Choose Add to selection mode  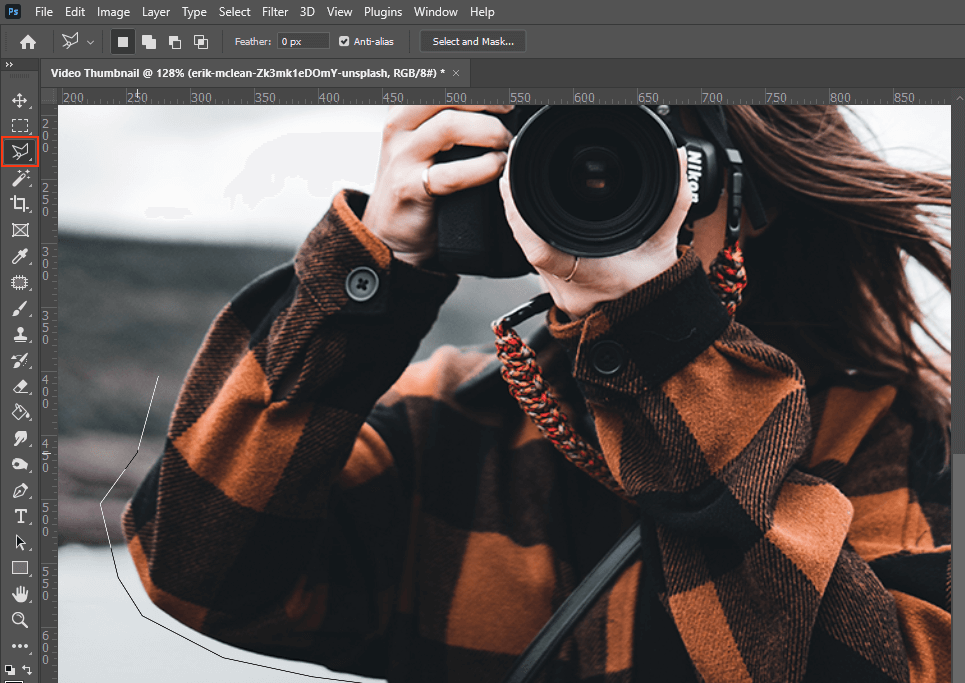pos(149,42)
